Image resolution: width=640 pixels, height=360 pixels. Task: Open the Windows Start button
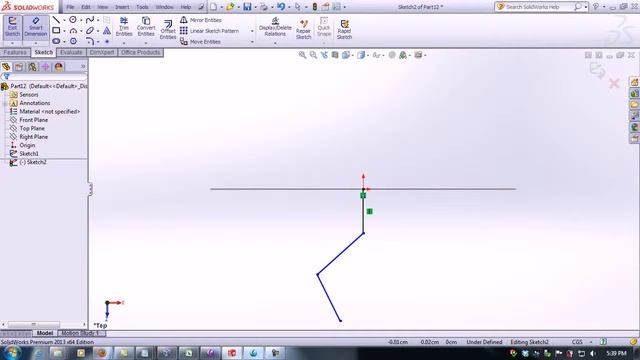[13, 353]
